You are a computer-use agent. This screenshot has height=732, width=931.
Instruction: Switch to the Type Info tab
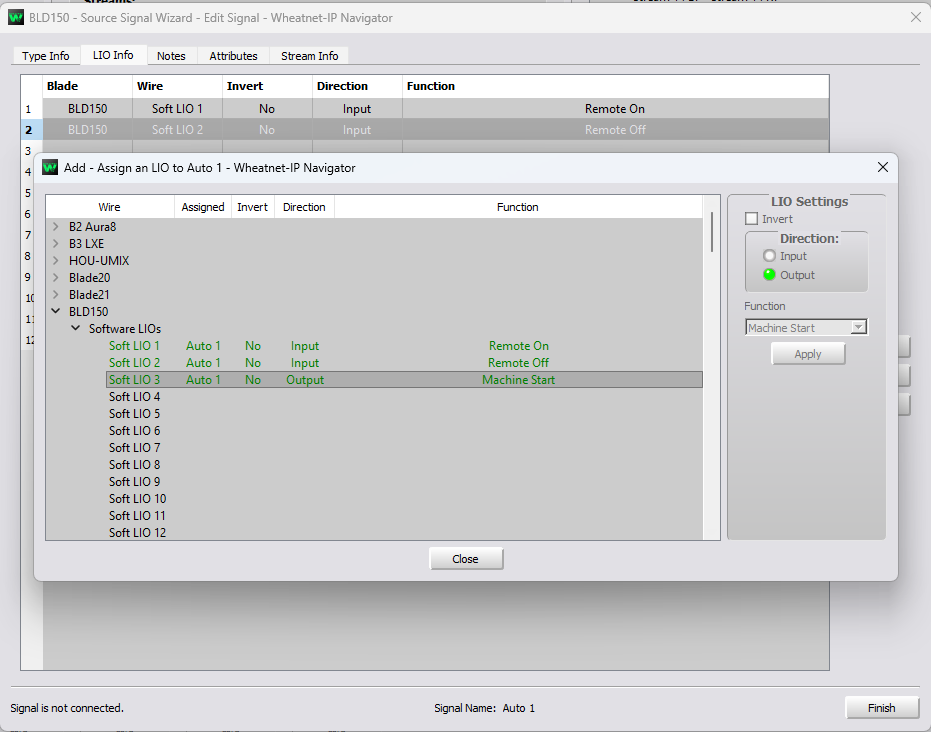tap(46, 56)
